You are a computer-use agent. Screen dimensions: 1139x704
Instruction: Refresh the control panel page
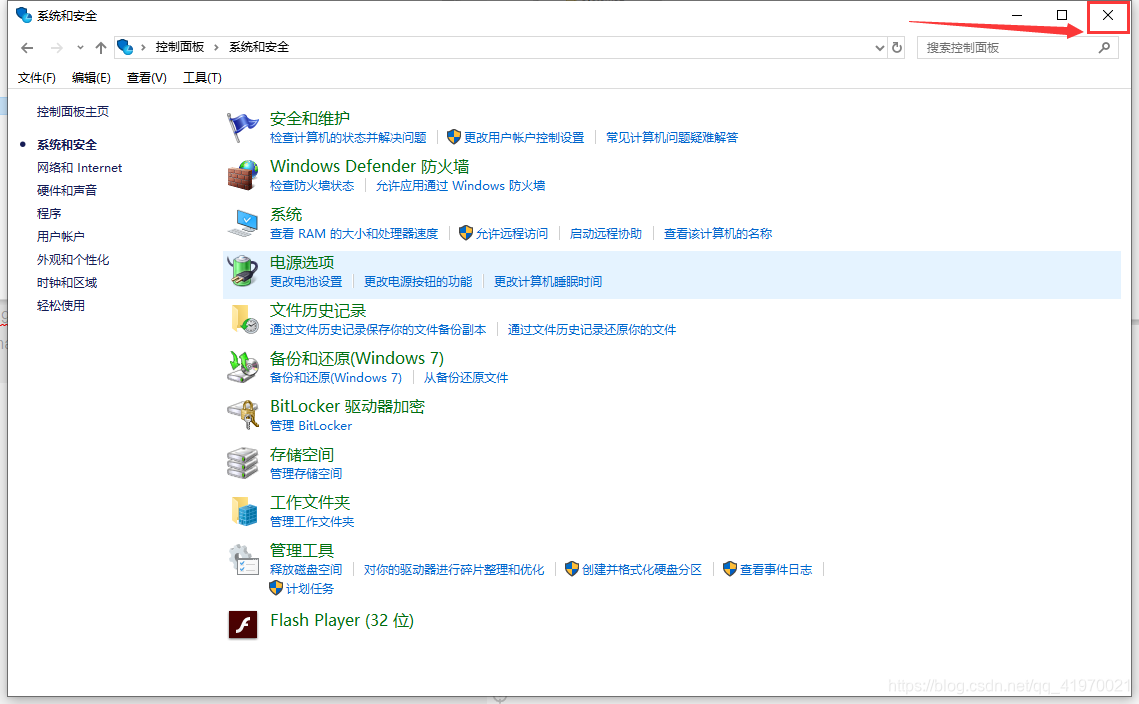click(897, 47)
